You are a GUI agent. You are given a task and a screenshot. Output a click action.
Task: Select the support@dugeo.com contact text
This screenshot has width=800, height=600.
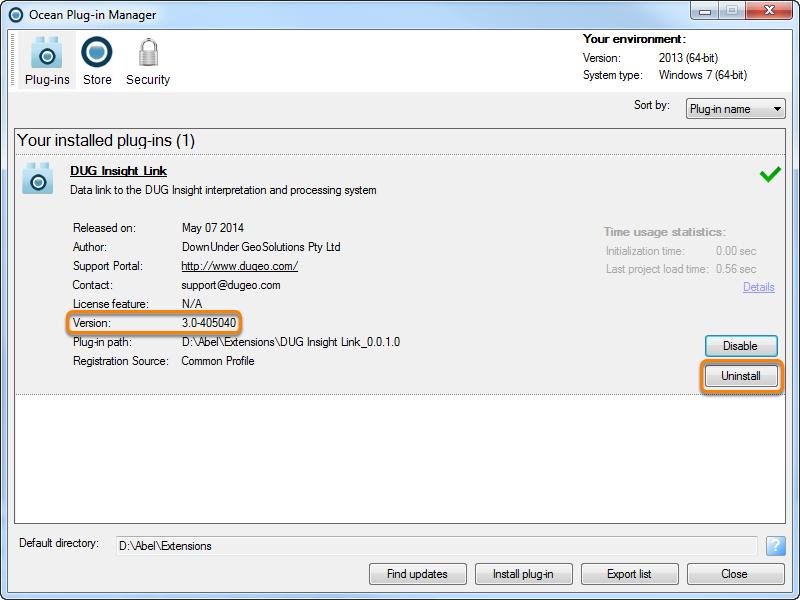(x=231, y=285)
